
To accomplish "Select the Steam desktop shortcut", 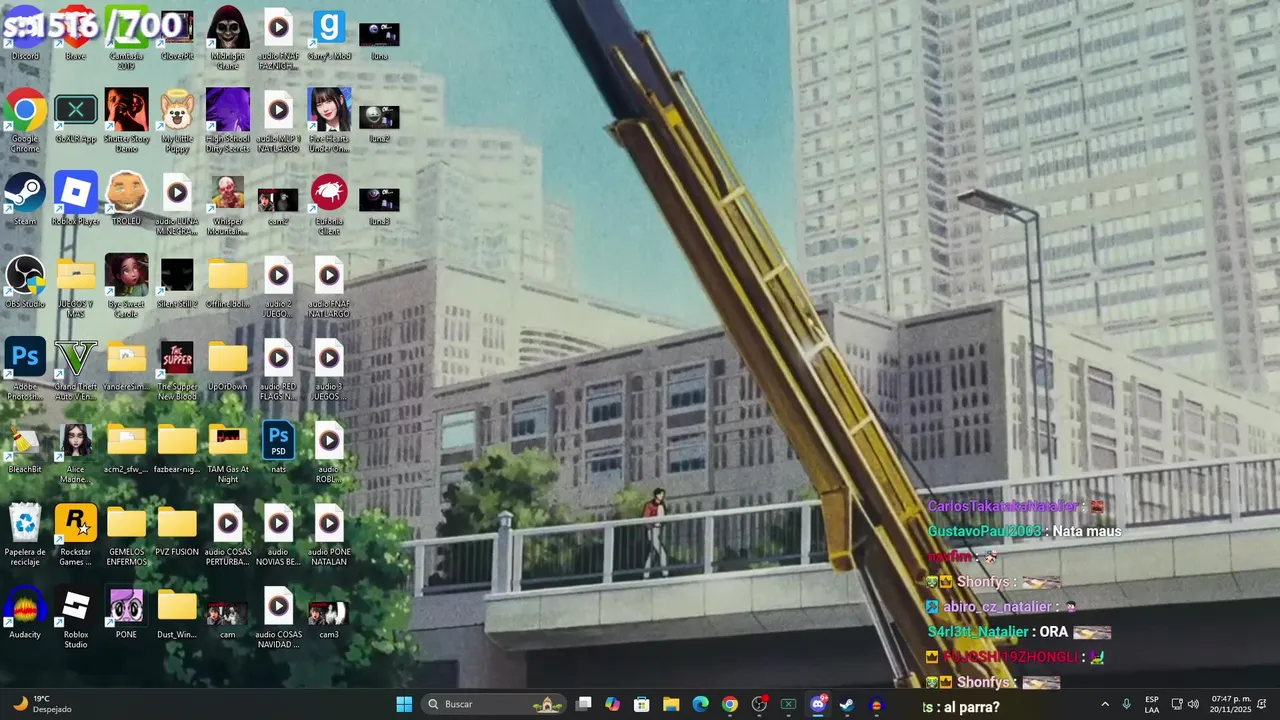I will click(25, 199).
